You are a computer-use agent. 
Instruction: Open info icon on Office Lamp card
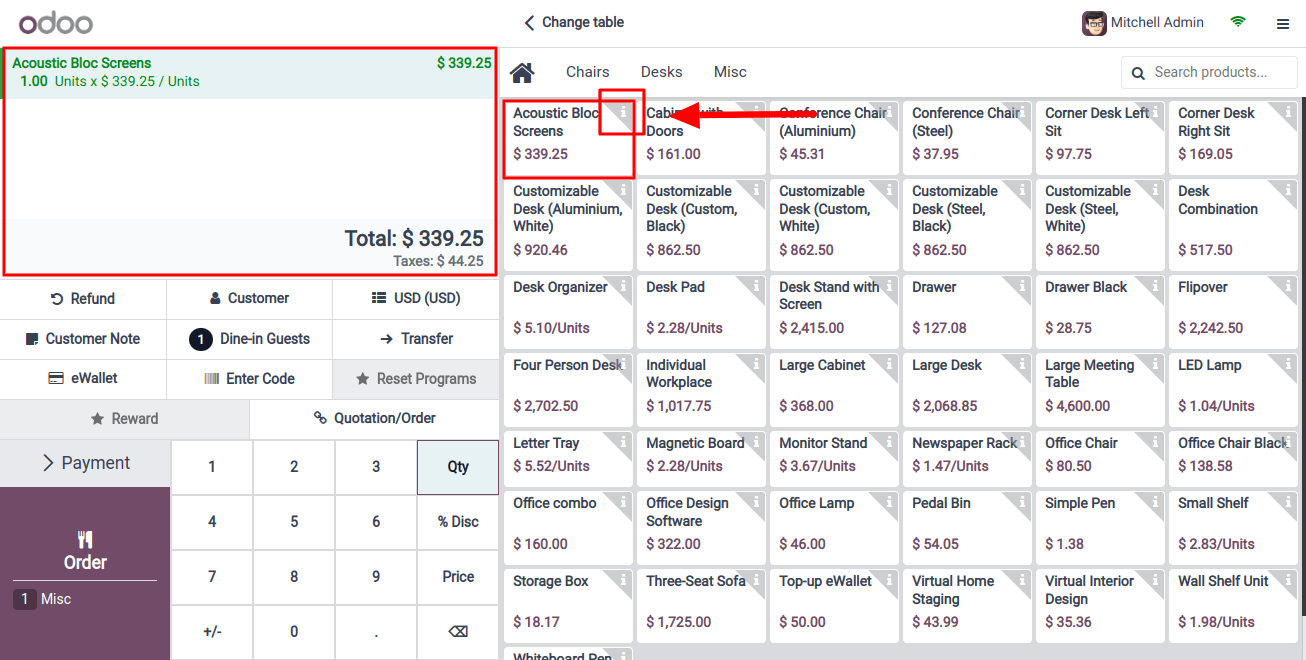click(x=889, y=502)
